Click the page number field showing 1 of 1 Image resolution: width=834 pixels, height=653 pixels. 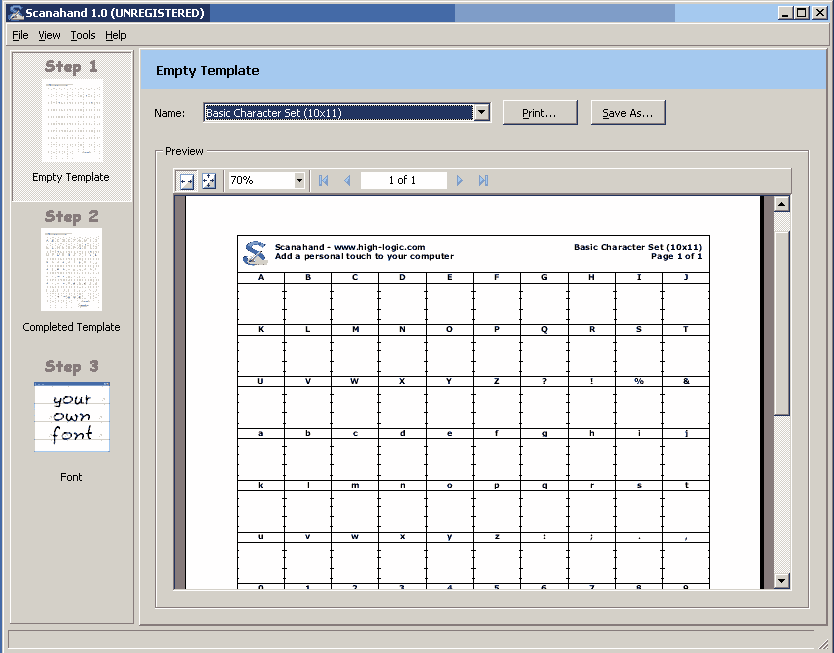tap(403, 181)
